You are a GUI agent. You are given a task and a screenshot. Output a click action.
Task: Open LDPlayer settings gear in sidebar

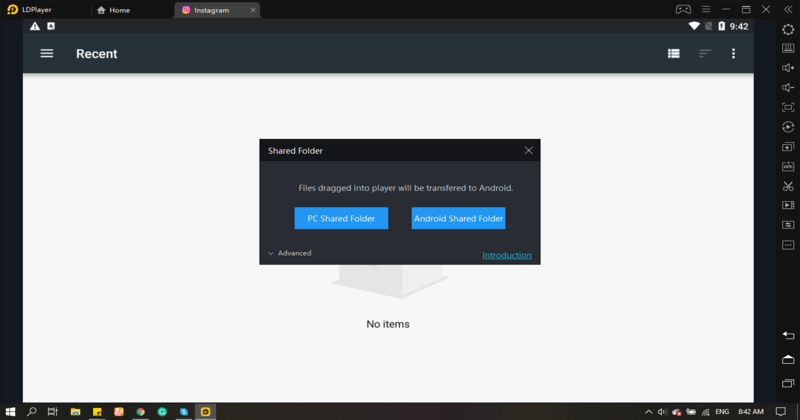(788, 29)
